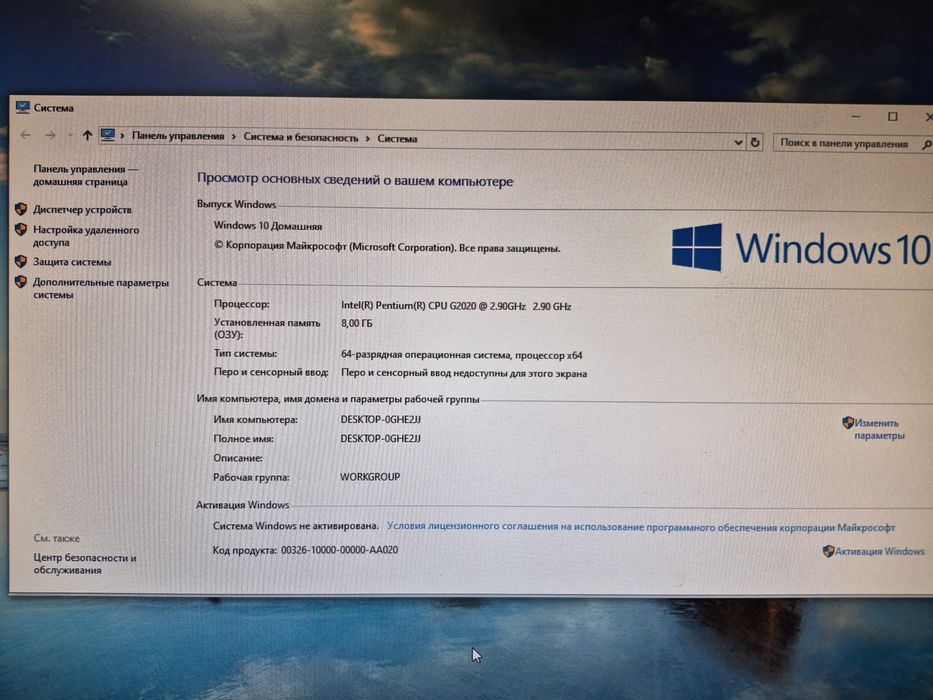Open 'Система и безопасность' breadcrumb
This screenshot has height=700, width=933.
click(300, 138)
